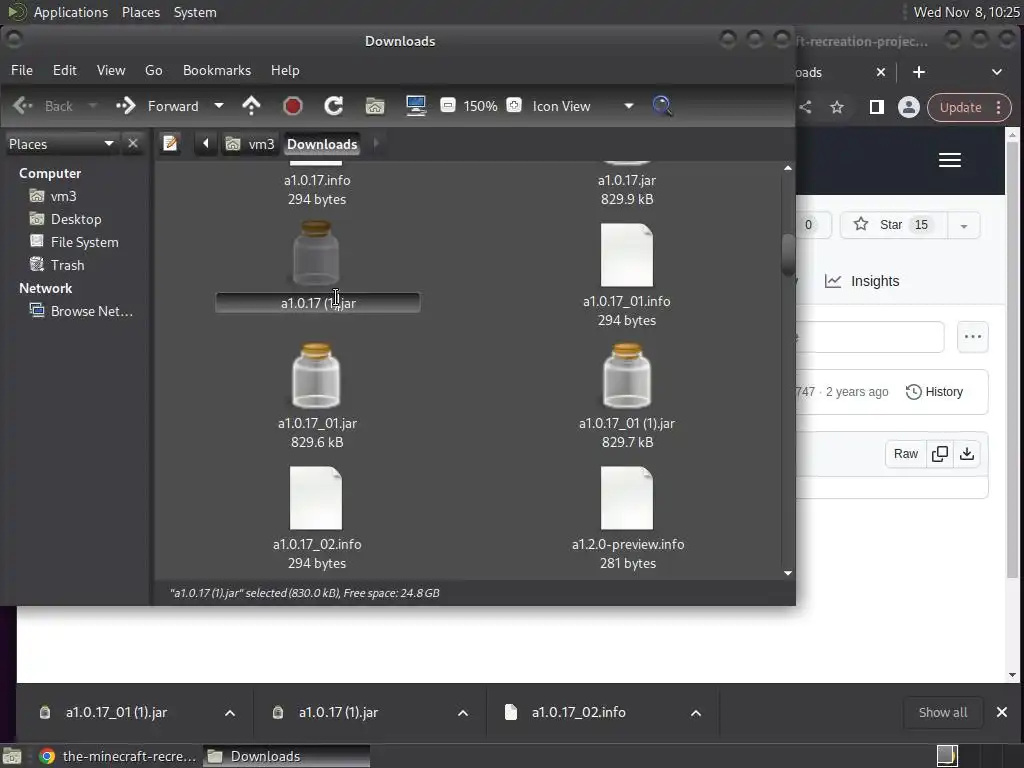Open Insights tab in browser
1024x768 pixels.
pyautogui.click(x=862, y=281)
